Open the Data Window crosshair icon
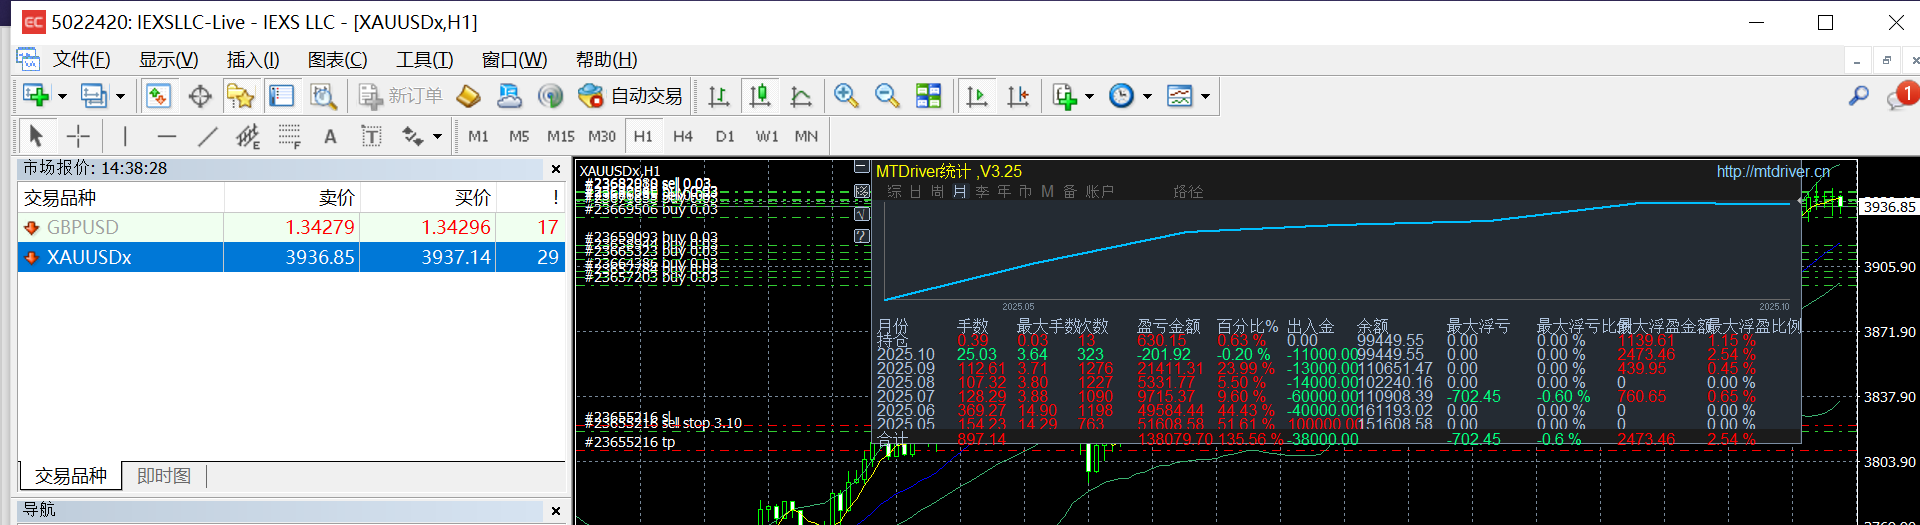 click(x=200, y=96)
